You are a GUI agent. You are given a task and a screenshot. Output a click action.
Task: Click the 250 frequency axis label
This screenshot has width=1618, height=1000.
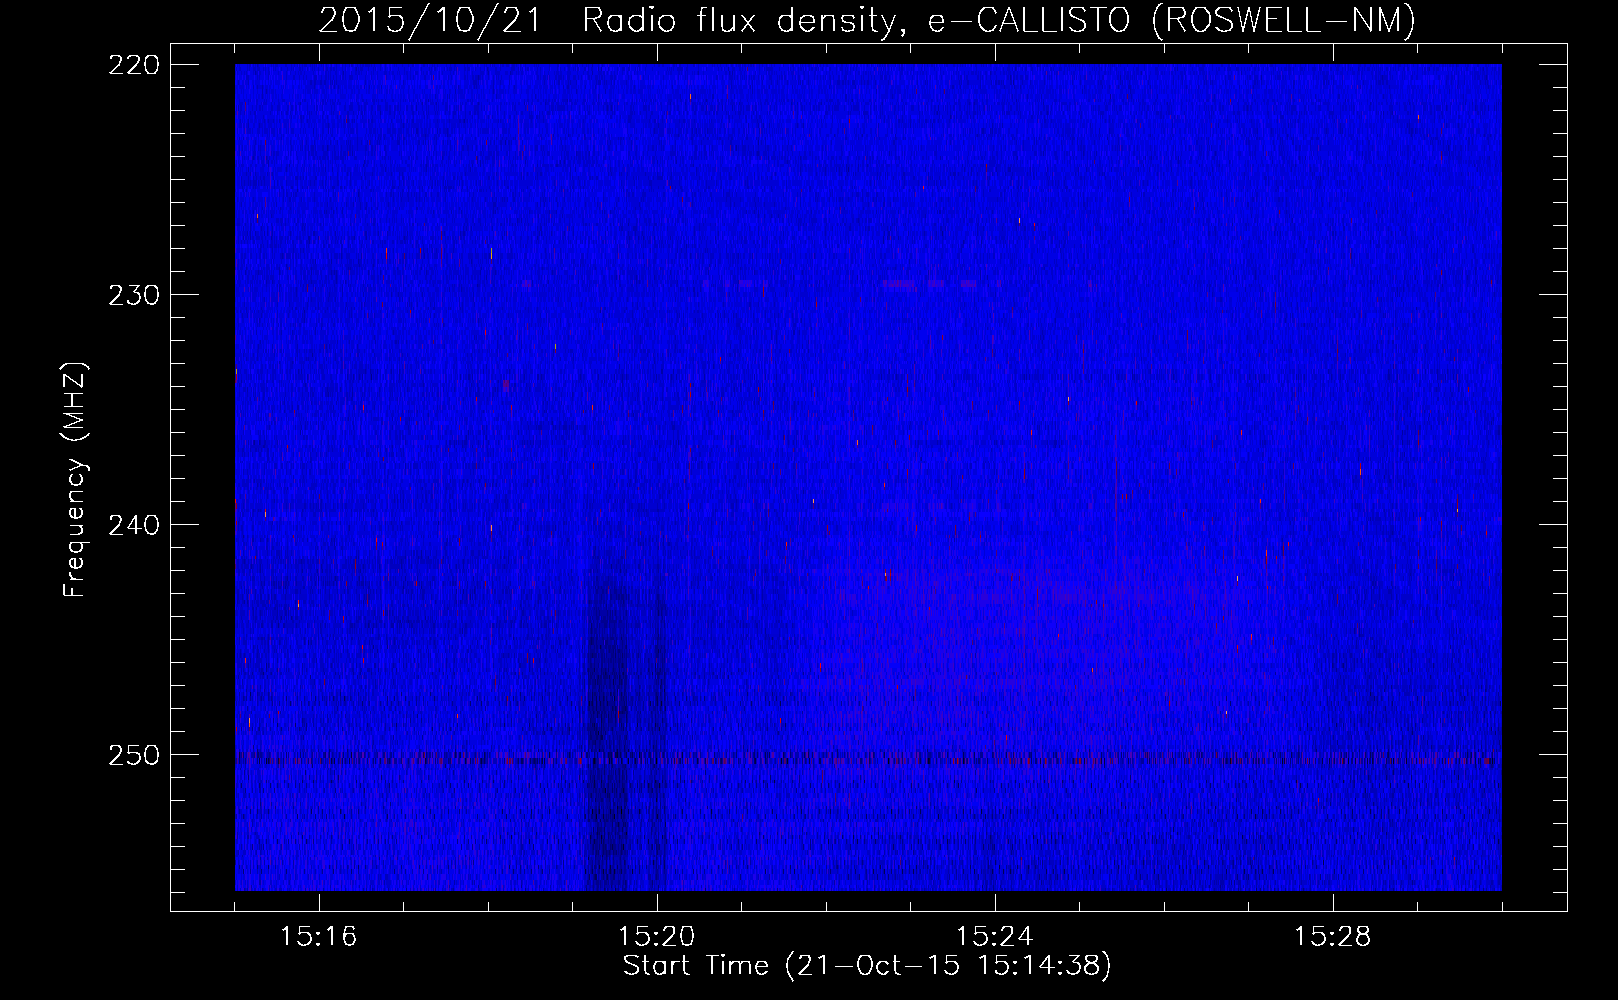click(133, 755)
